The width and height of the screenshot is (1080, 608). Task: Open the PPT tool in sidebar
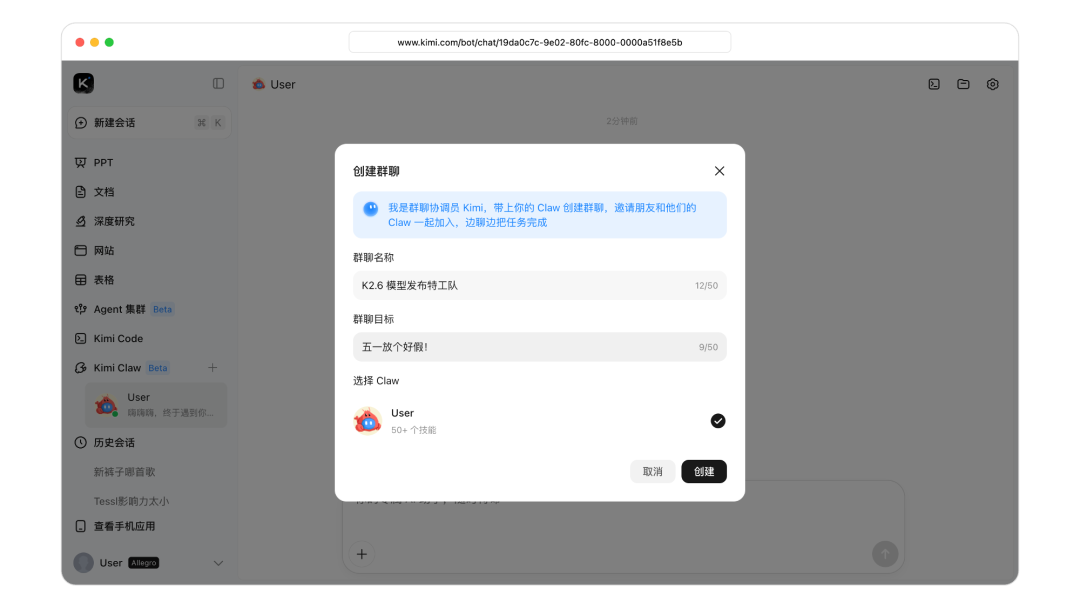pos(103,162)
